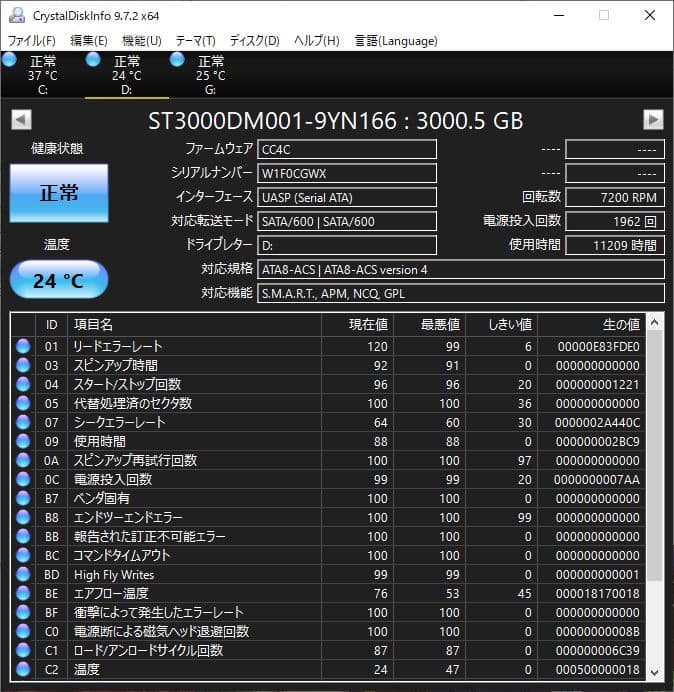This screenshot has height=692, width=674.
Task: Open the ファイル(F) menu
Action: click(32, 41)
